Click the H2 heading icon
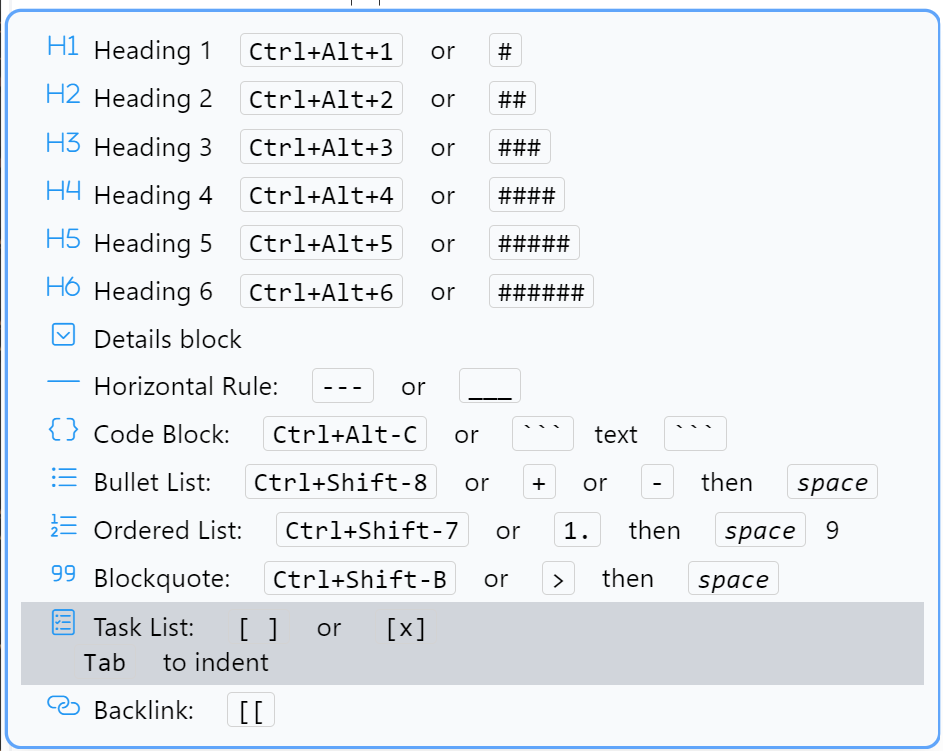The image size is (943, 751). [63, 94]
